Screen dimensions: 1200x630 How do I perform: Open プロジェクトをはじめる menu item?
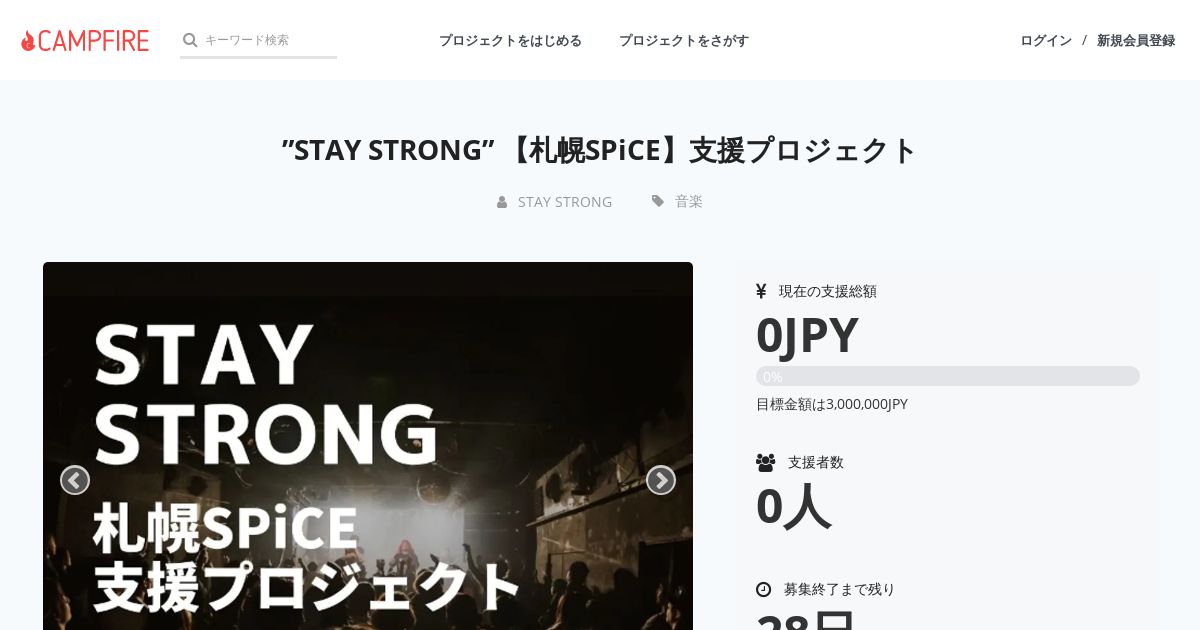[x=510, y=40]
